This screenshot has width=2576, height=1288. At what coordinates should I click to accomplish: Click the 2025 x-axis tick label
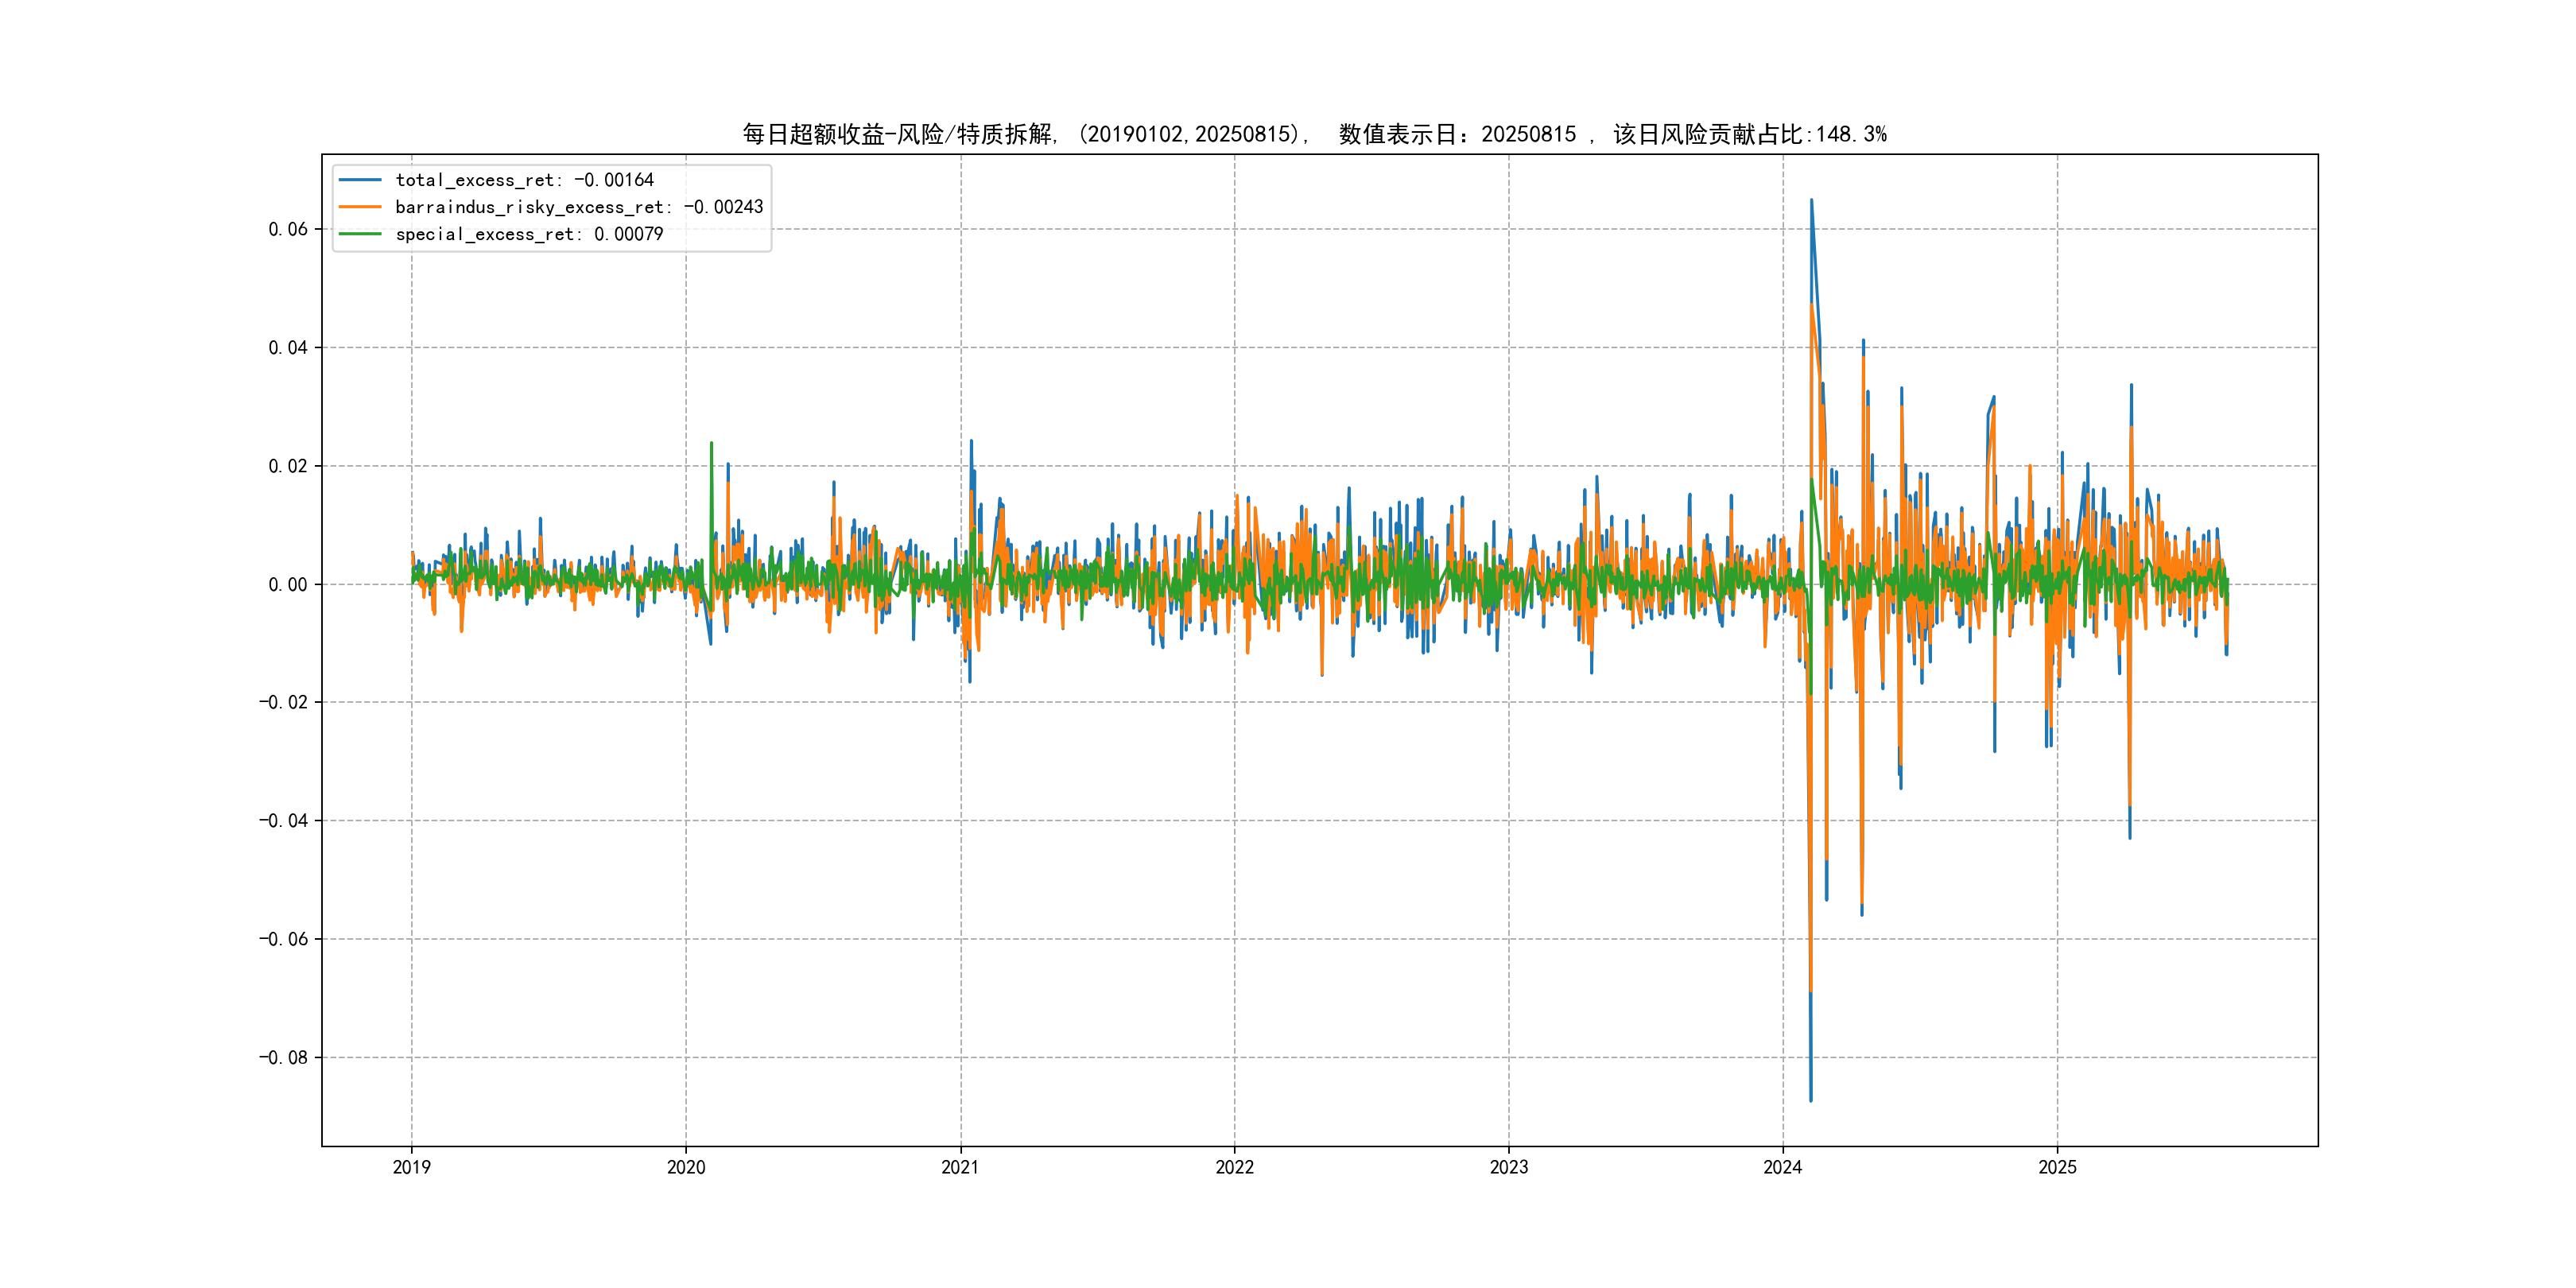point(2057,1167)
